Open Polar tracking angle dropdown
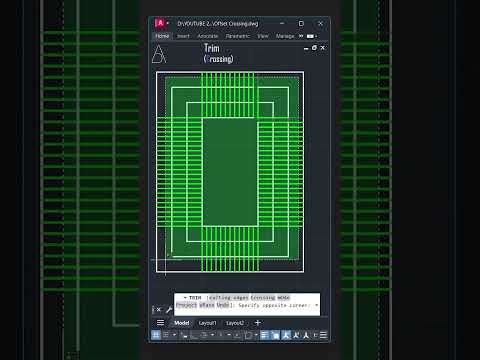480x360 pixels. click(x=212, y=335)
